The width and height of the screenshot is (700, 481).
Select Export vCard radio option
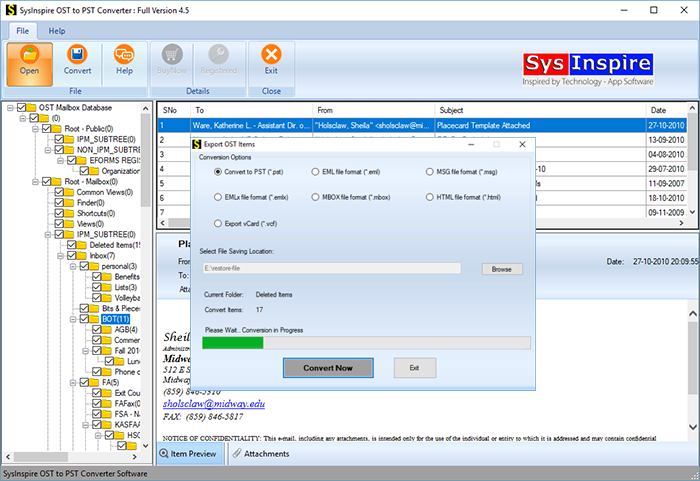(x=218, y=223)
